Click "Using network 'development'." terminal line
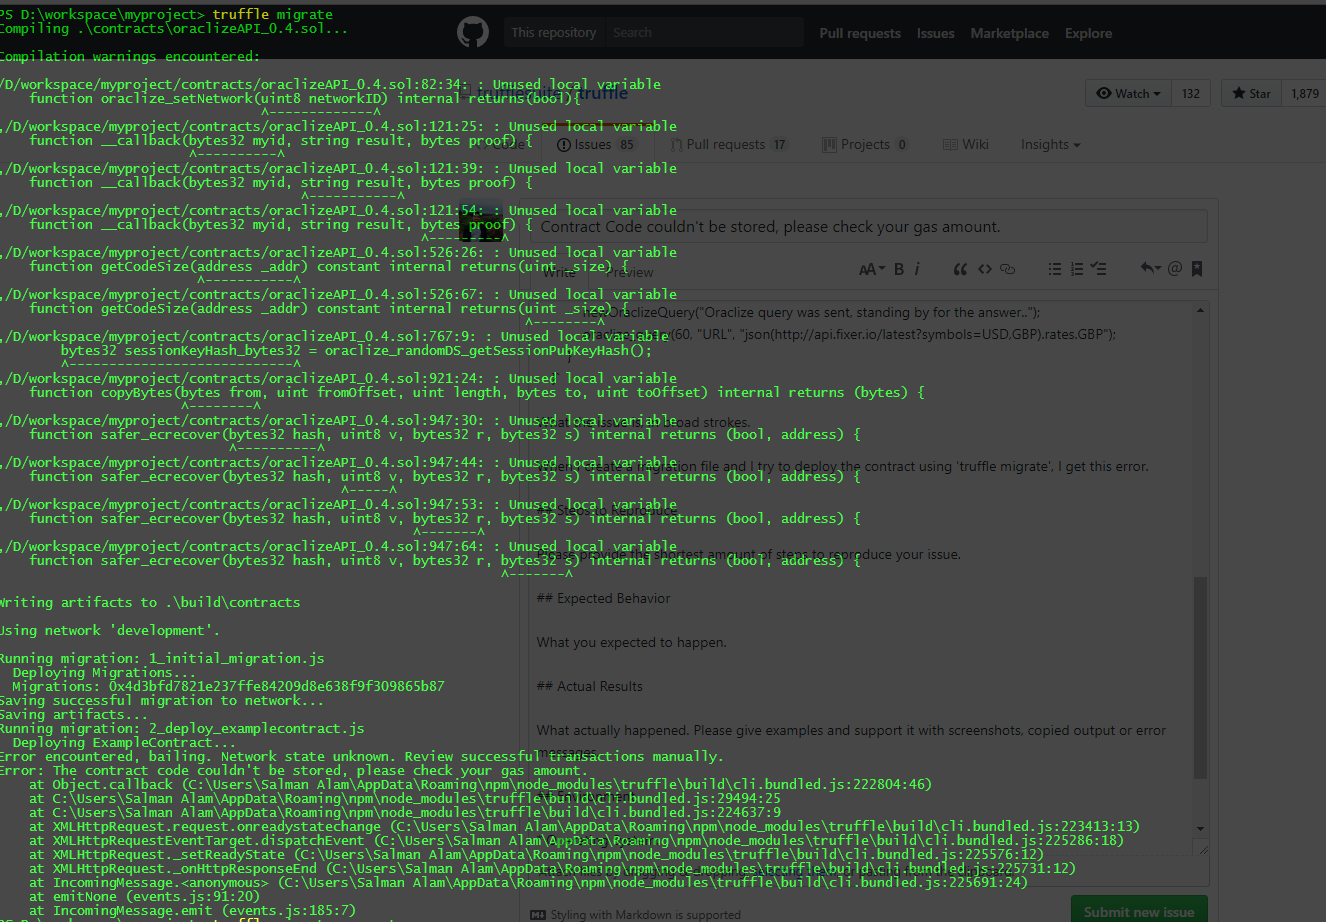Screen dimensions: 1326x922 pos(109,630)
